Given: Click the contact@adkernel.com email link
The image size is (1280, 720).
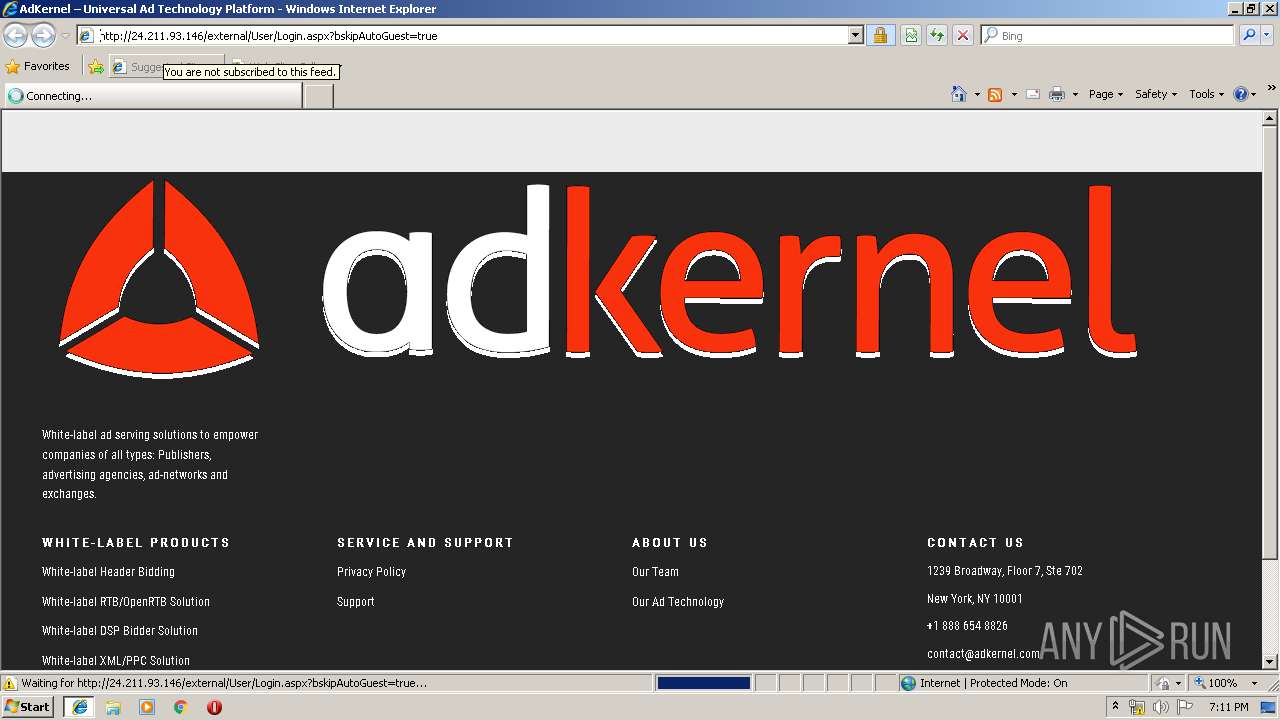Looking at the screenshot, I should pos(983,654).
